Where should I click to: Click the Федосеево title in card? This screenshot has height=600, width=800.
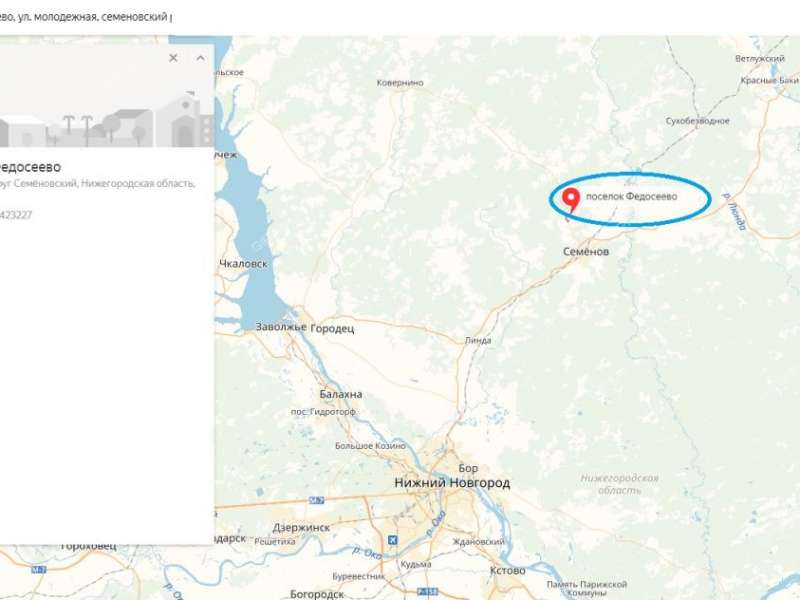(x=30, y=167)
